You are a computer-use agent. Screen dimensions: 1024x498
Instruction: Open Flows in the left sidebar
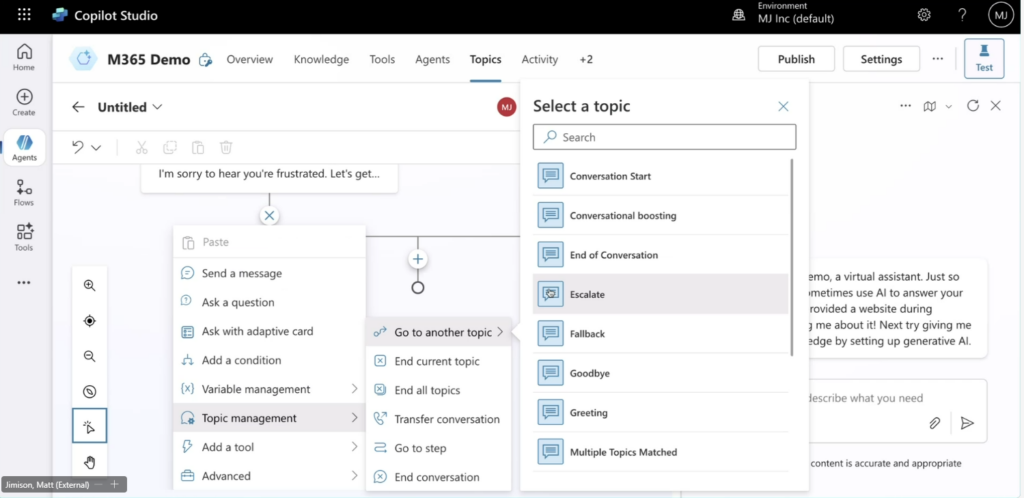(24, 192)
